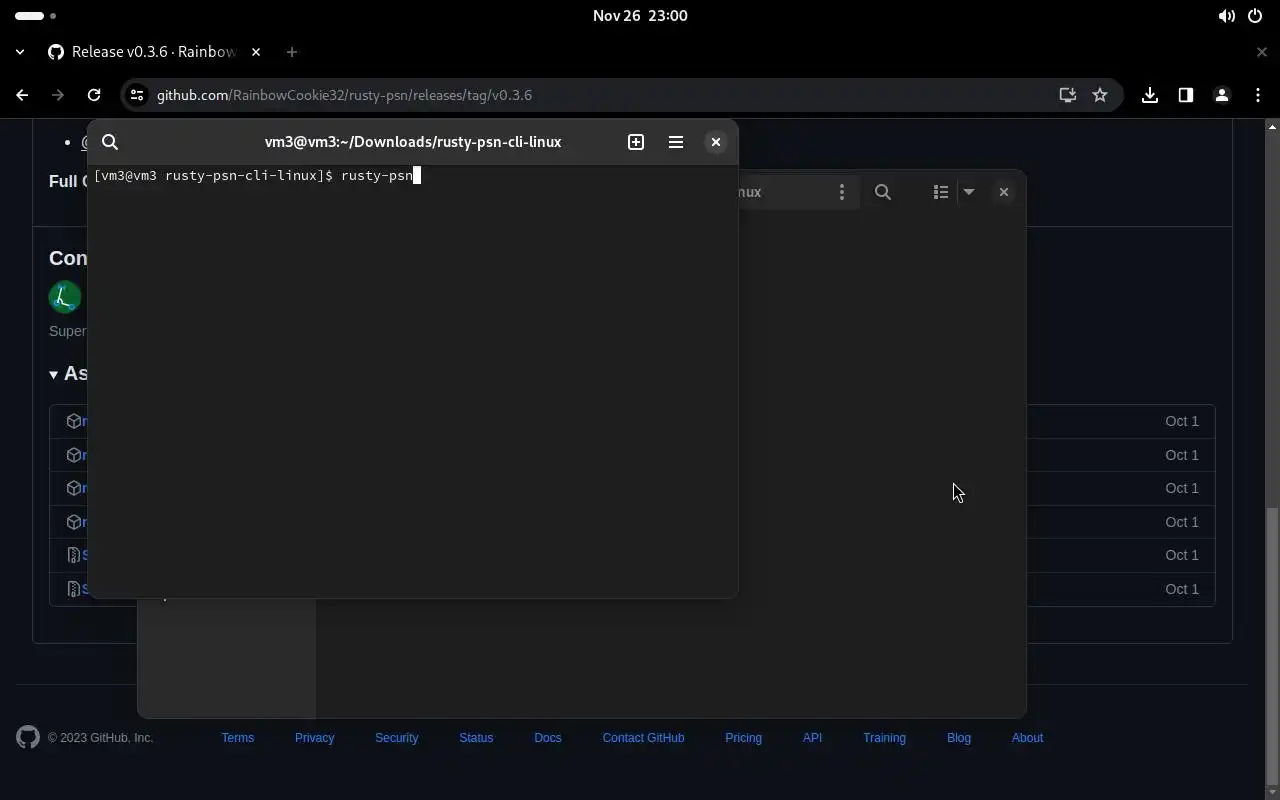Image resolution: width=1280 pixels, height=800 pixels.
Task: Click the file manager search icon
Action: tap(883, 192)
